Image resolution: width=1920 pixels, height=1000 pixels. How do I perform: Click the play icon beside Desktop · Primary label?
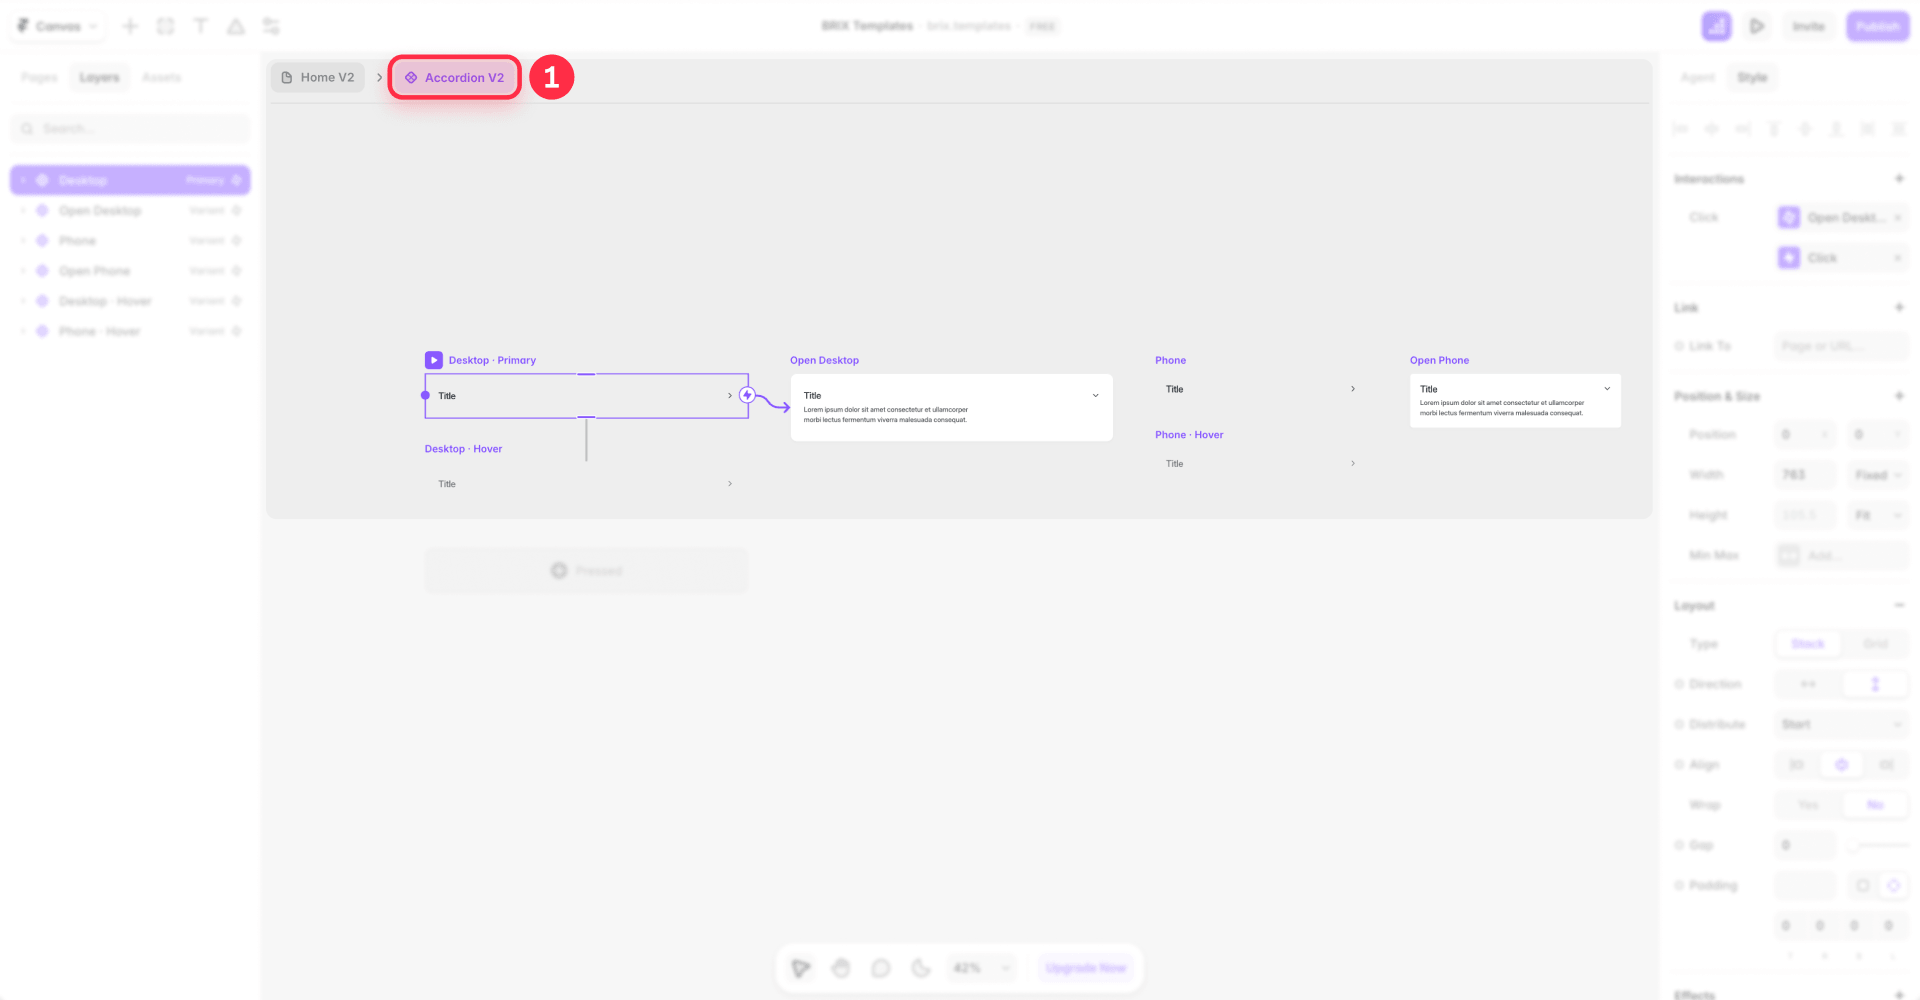pos(434,360)
